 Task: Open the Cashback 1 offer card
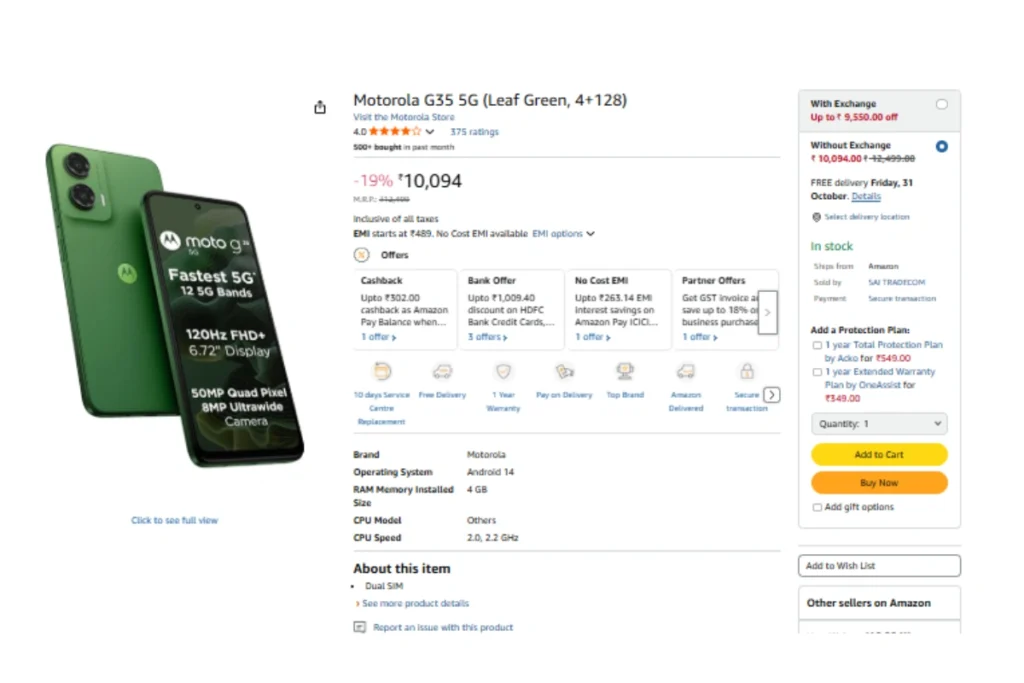click(404, 310)
